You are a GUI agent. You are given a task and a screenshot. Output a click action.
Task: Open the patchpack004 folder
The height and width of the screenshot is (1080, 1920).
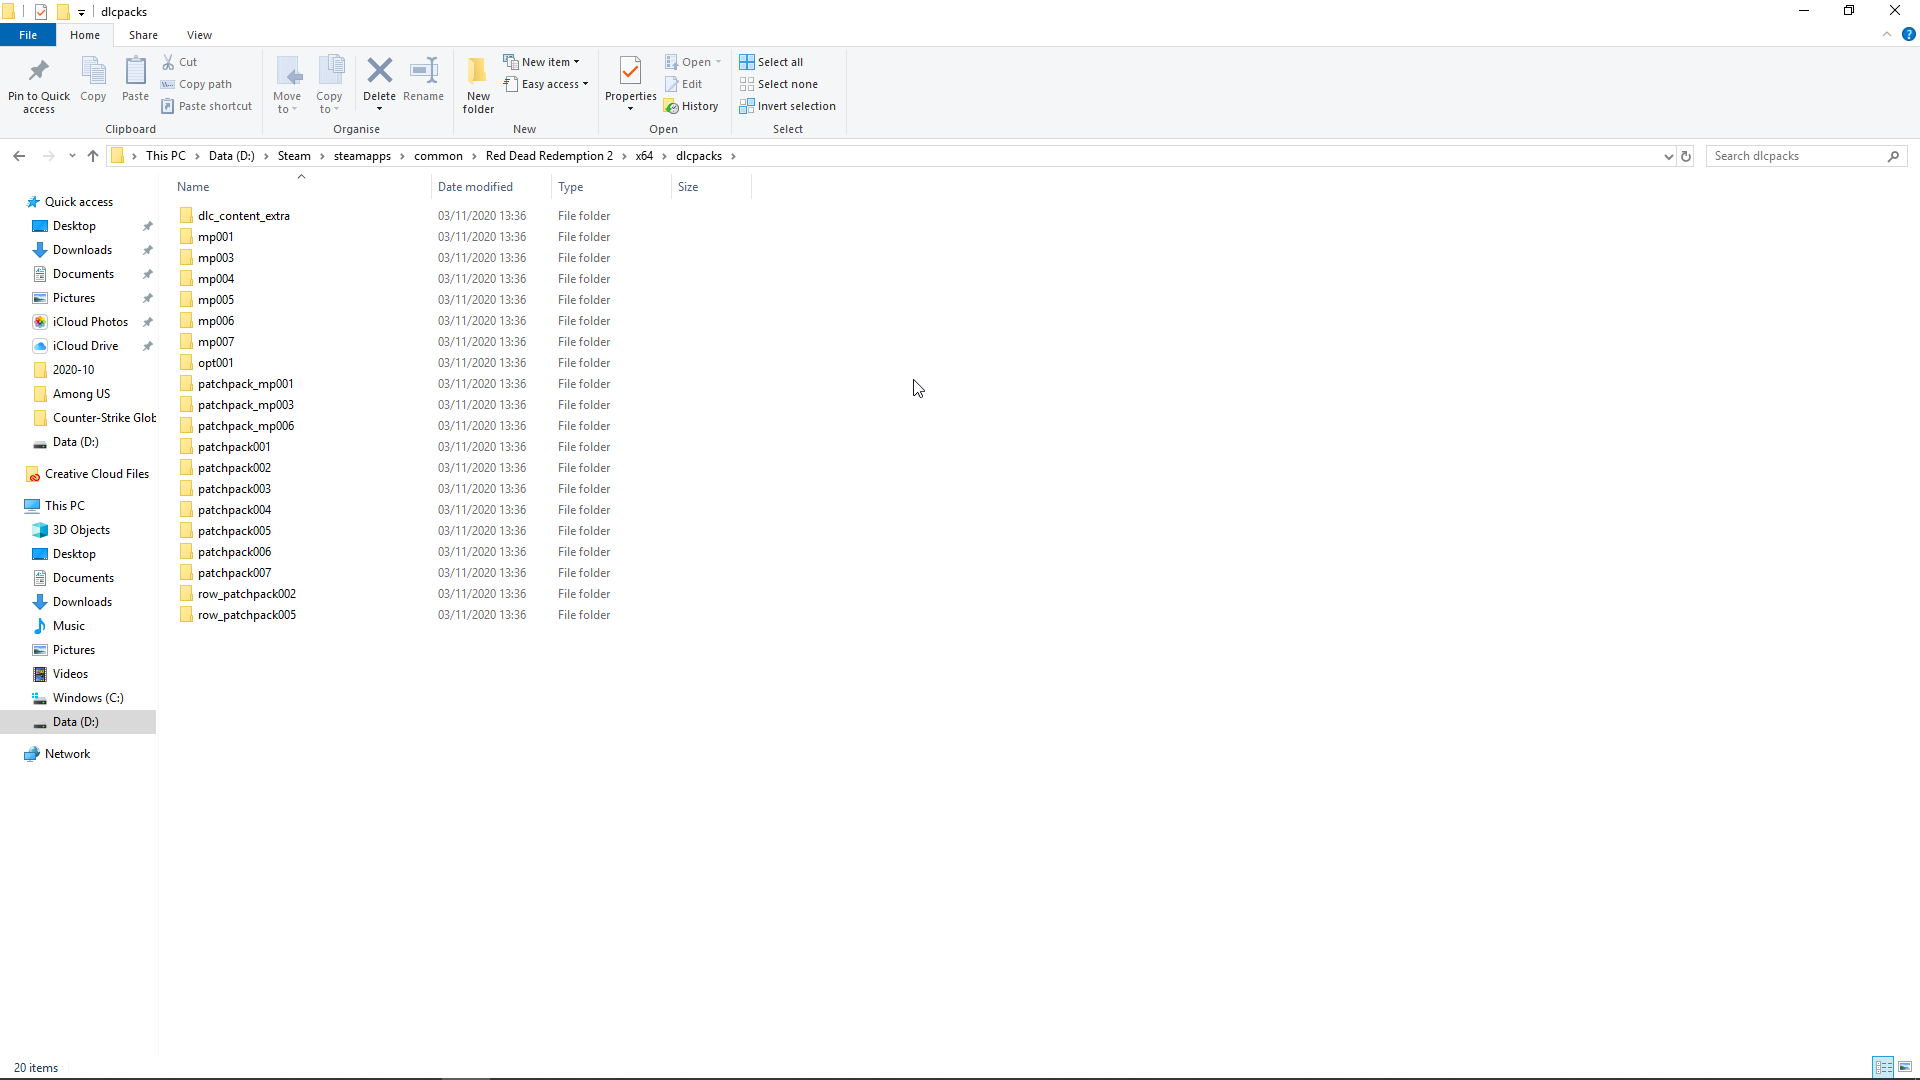coord(236,510)
